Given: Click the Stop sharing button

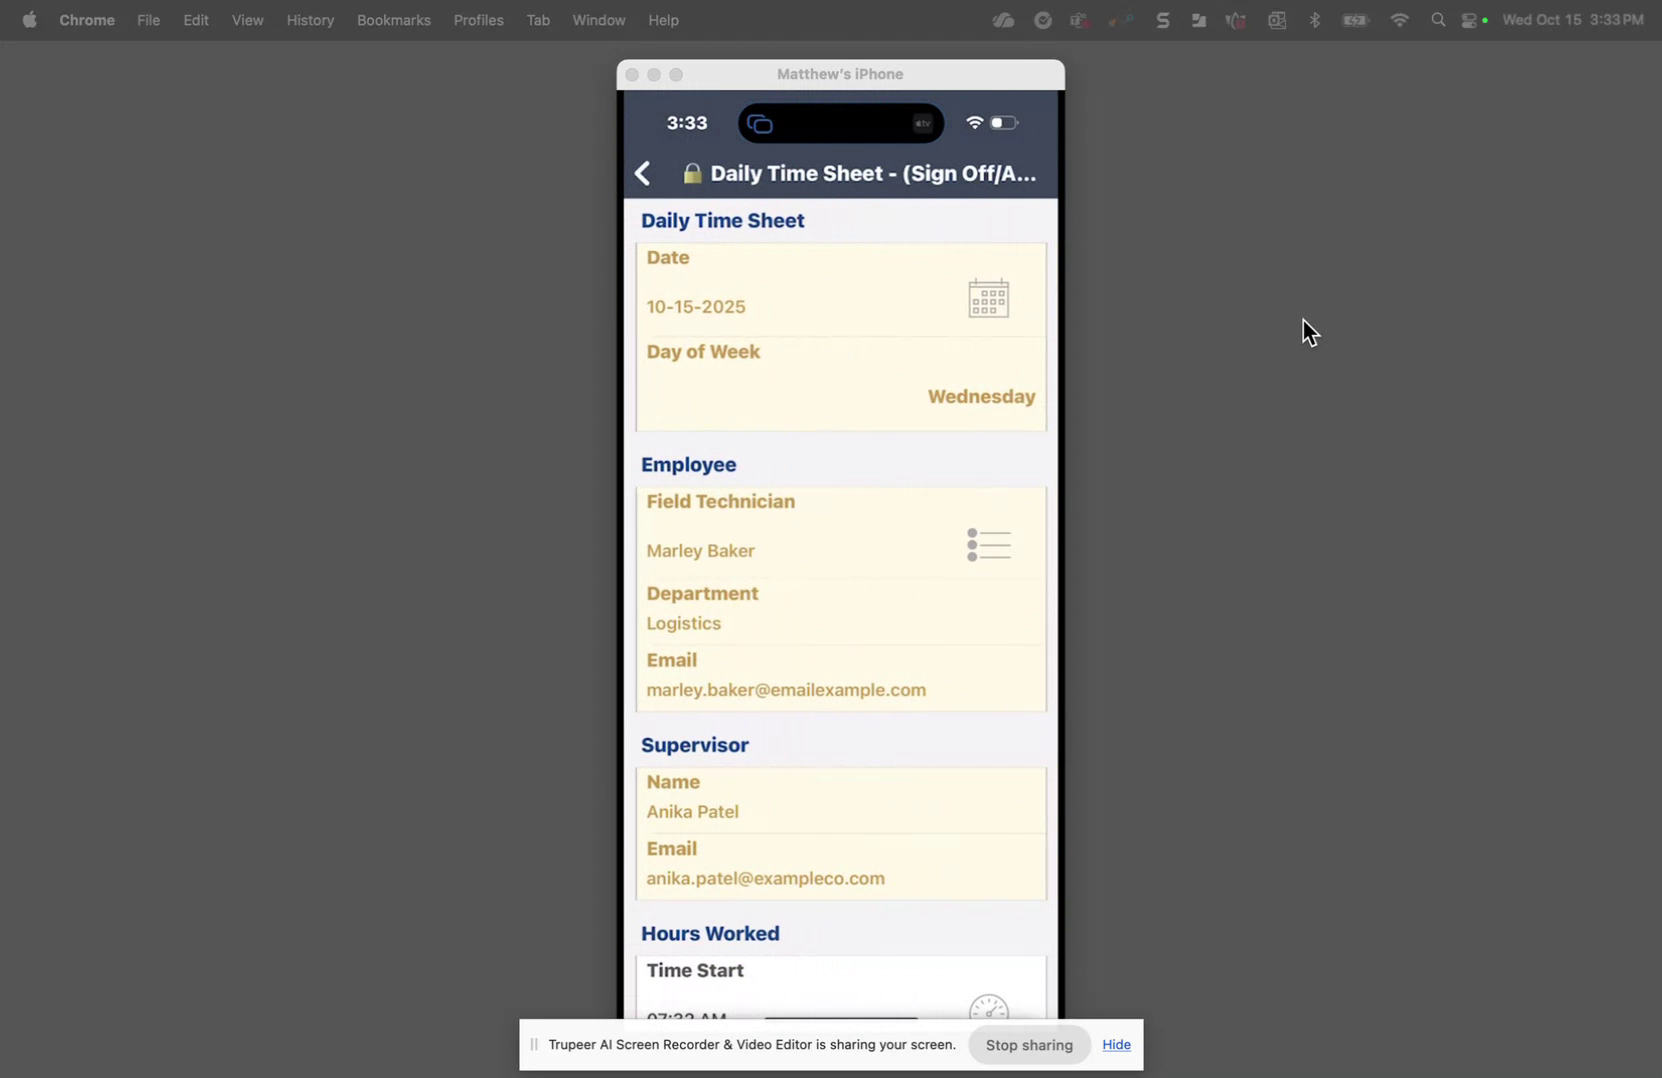Looking at the screenshot, I should 1028,1044.
